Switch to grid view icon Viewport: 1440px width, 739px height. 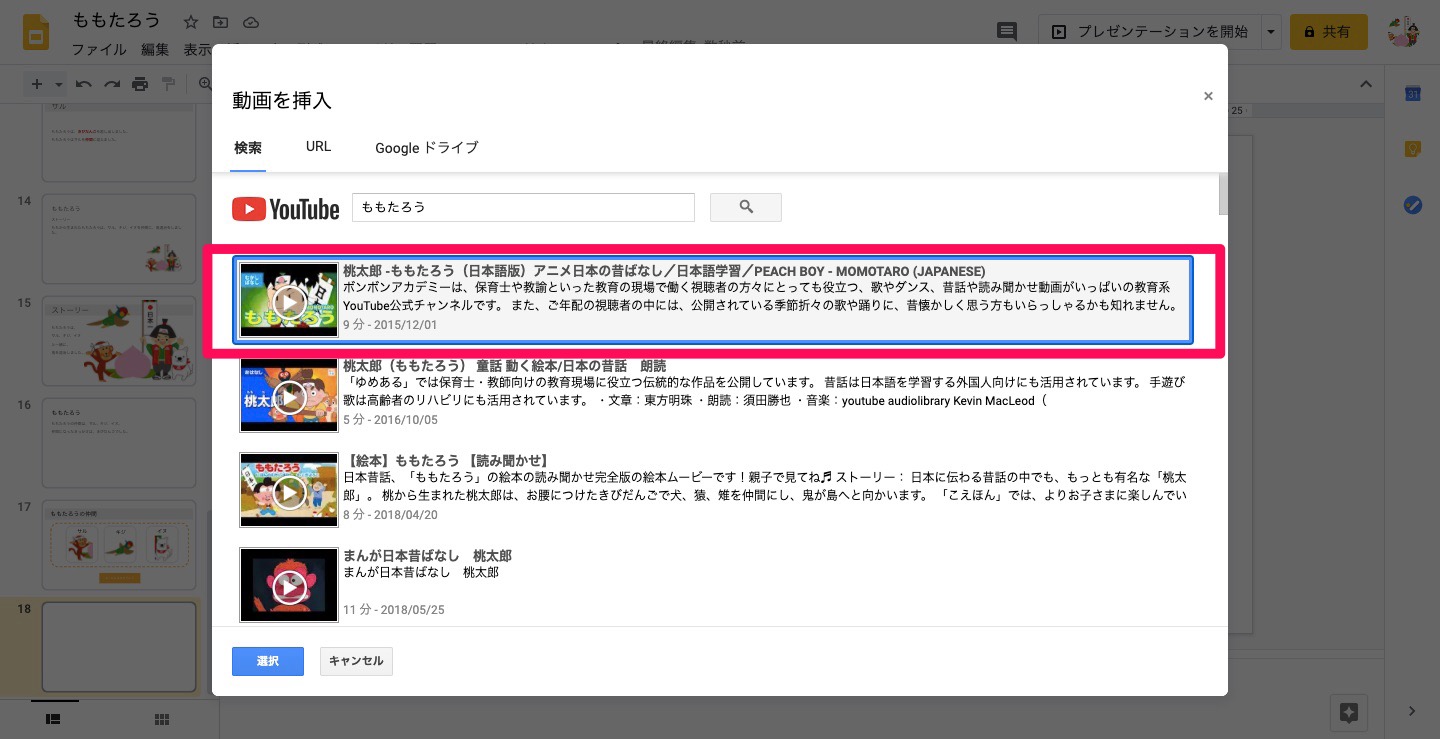(162, 719)
